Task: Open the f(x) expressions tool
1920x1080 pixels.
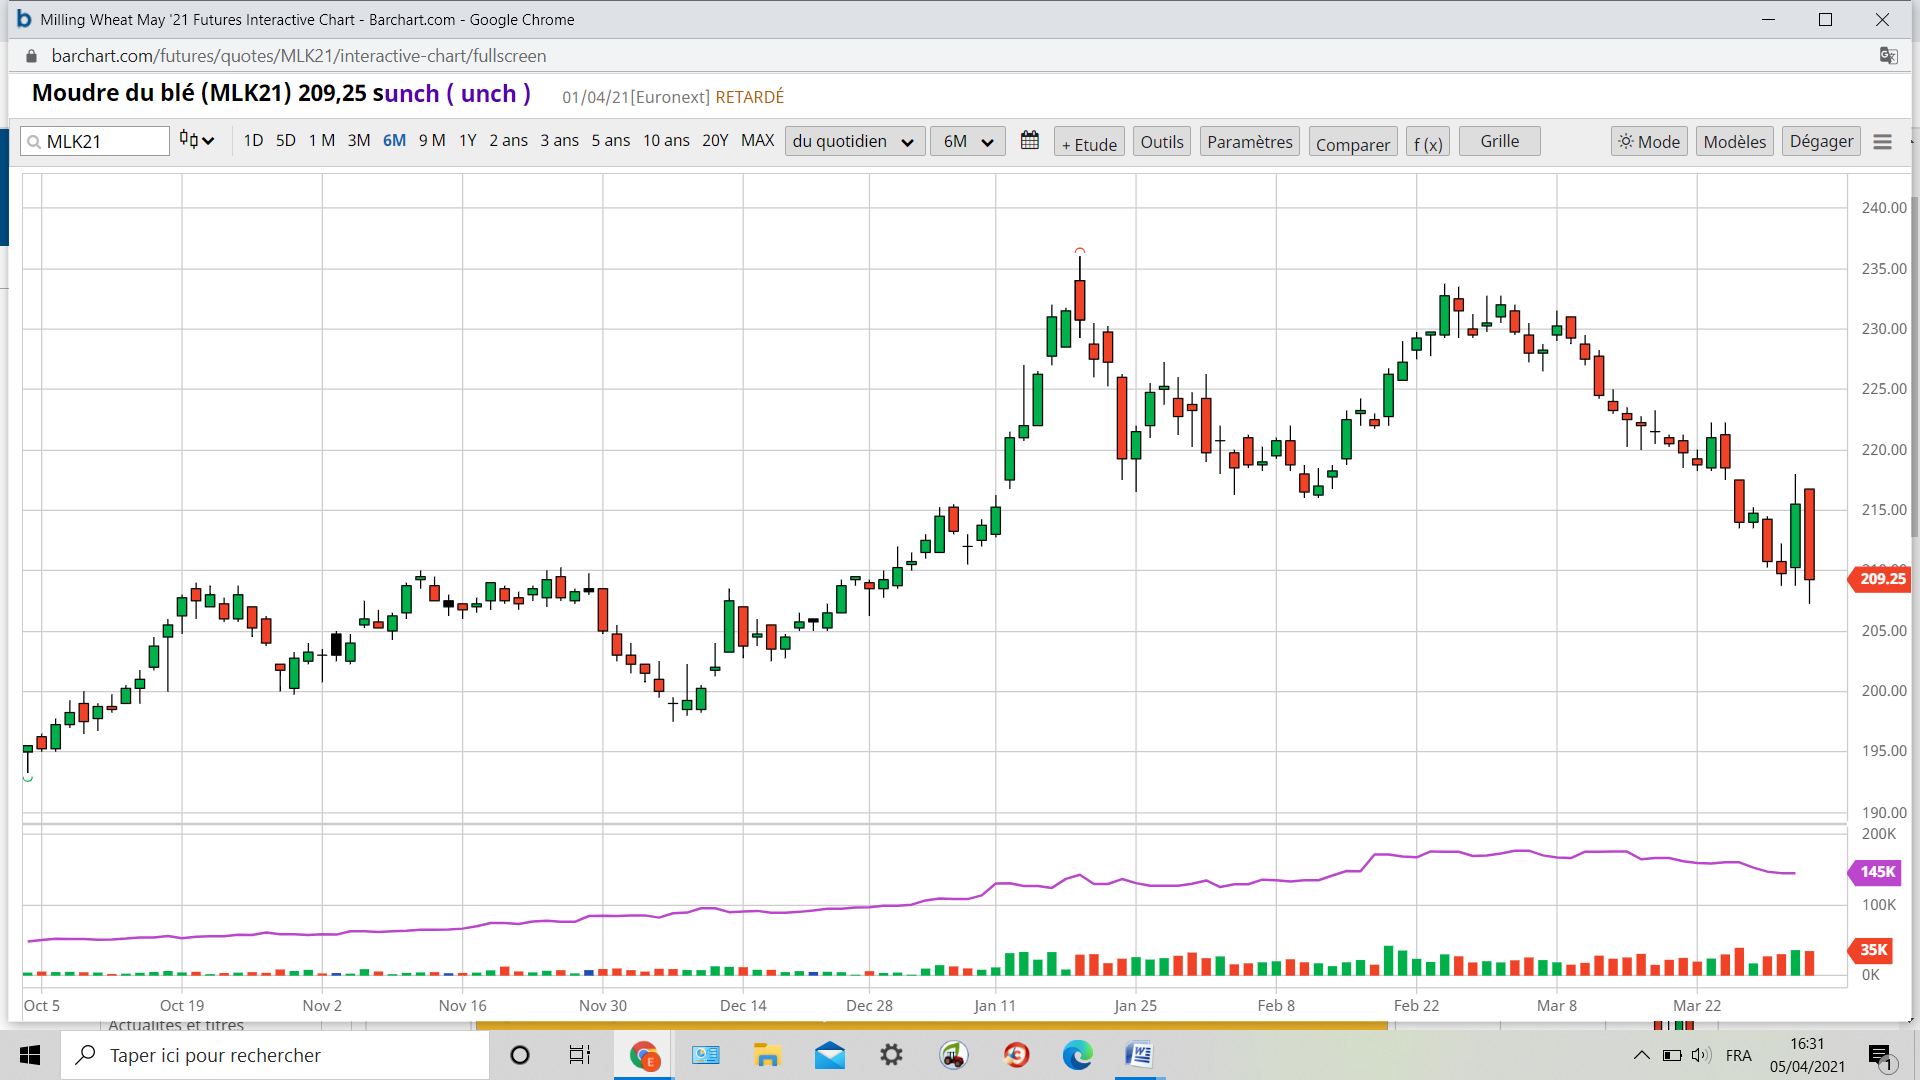Action: click(x=1427, y=144)
